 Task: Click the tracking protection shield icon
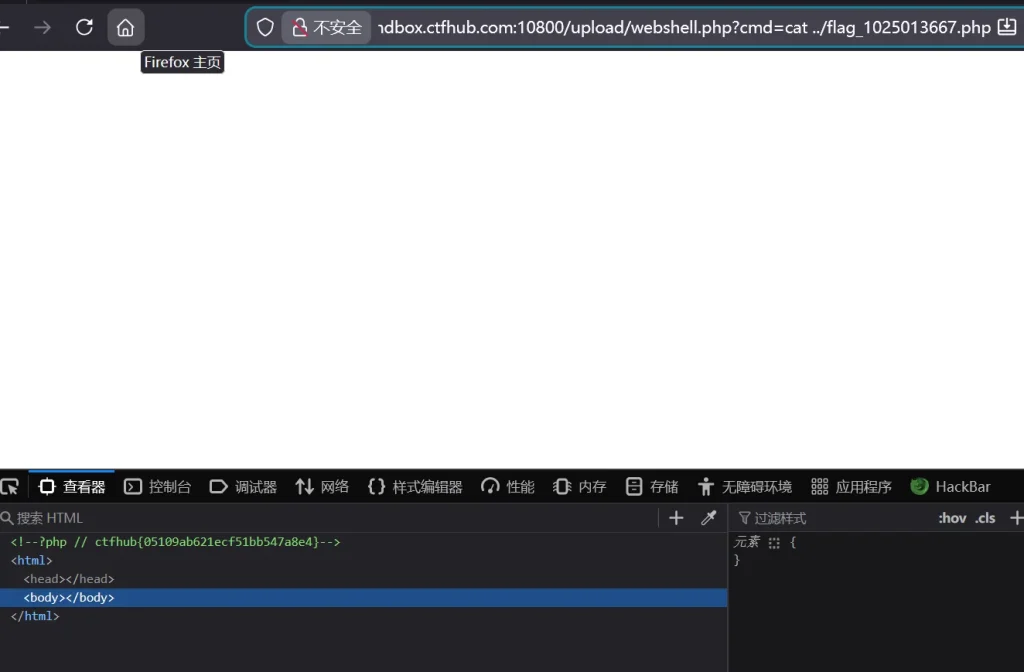click(265, 27)
